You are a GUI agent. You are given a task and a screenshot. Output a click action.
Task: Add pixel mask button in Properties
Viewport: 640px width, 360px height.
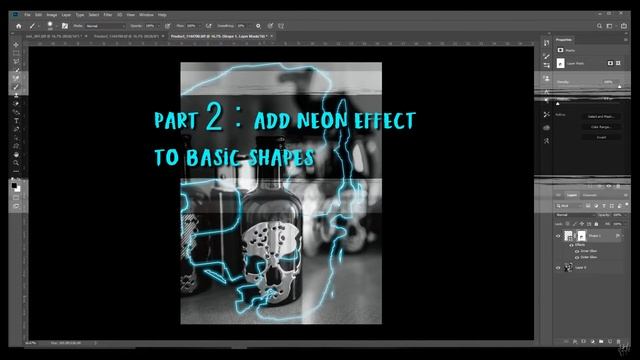point(610,63)
